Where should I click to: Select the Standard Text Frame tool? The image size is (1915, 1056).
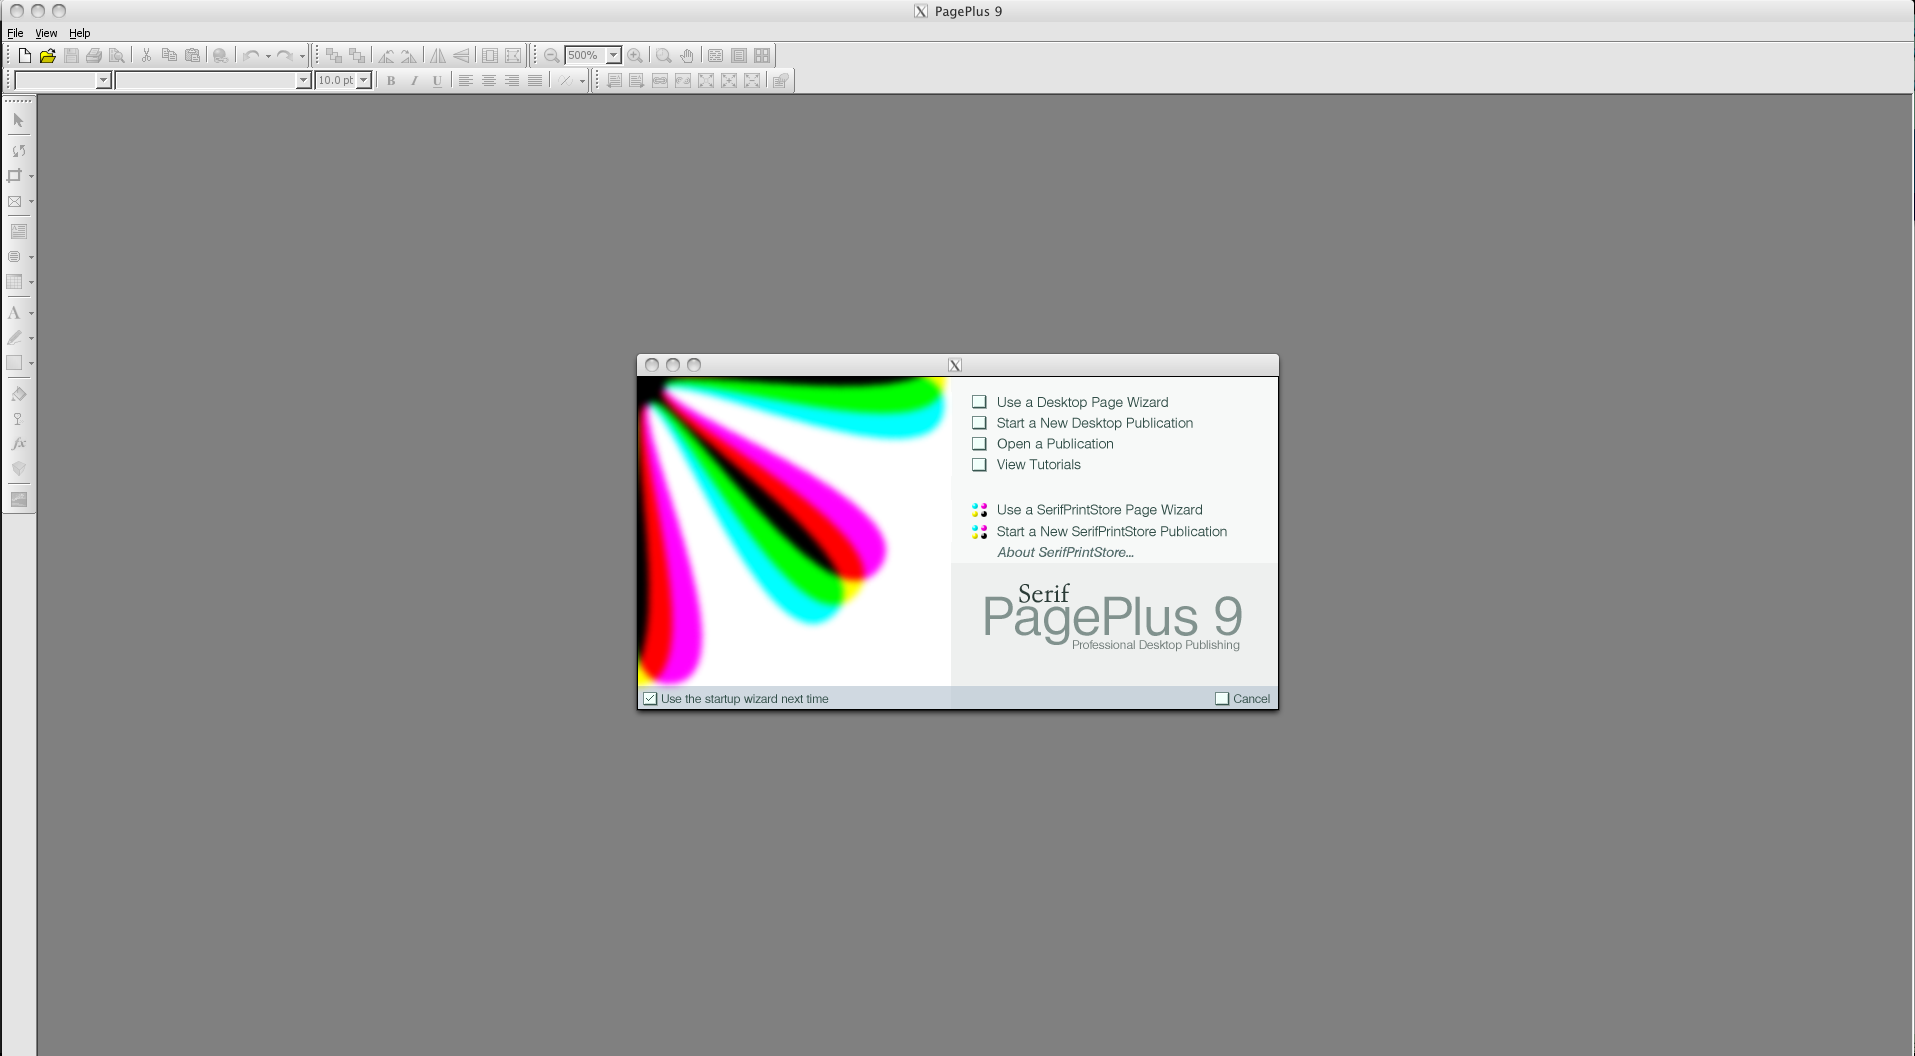click(18, 231)
